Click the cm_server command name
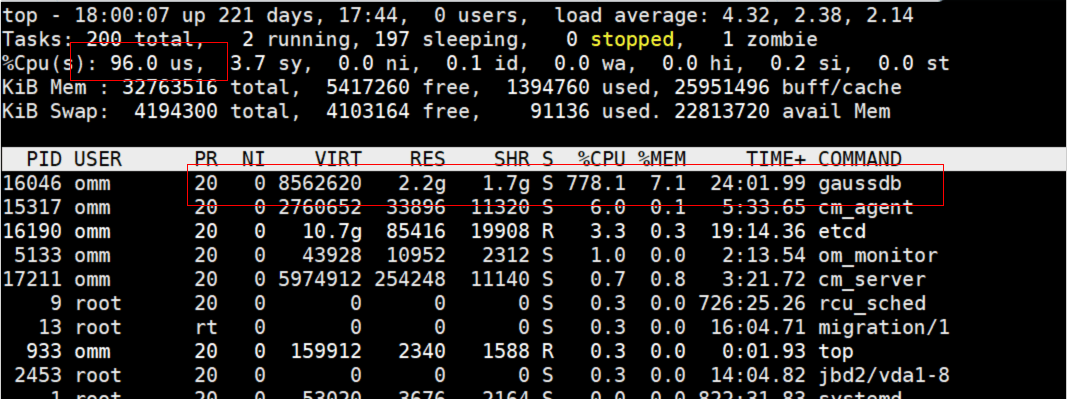This screenshot has height=399, width=1069. (x=872, y=280)
